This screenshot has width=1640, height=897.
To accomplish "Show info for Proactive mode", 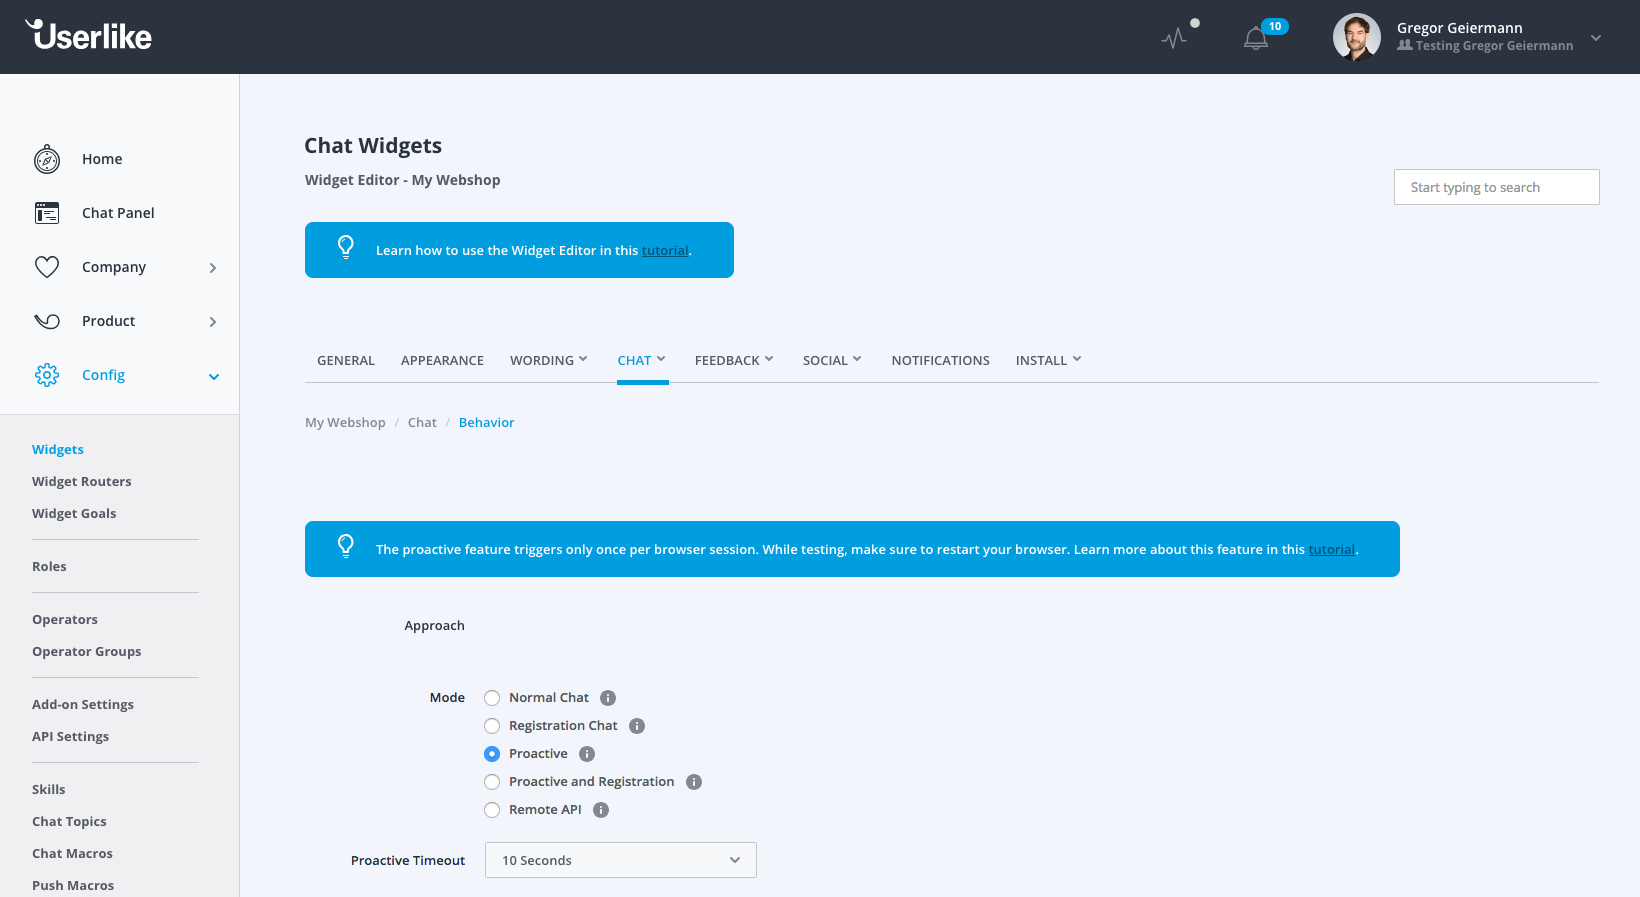I will click(587, 754).
